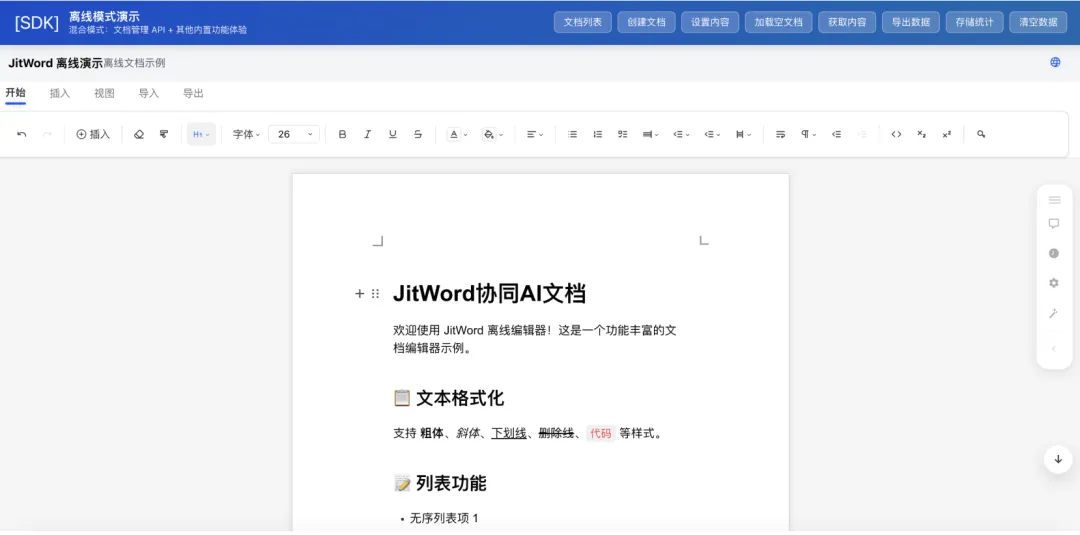Switch to the 导入 tab
The image size is (1080, 535).
(x=149, y=93)
